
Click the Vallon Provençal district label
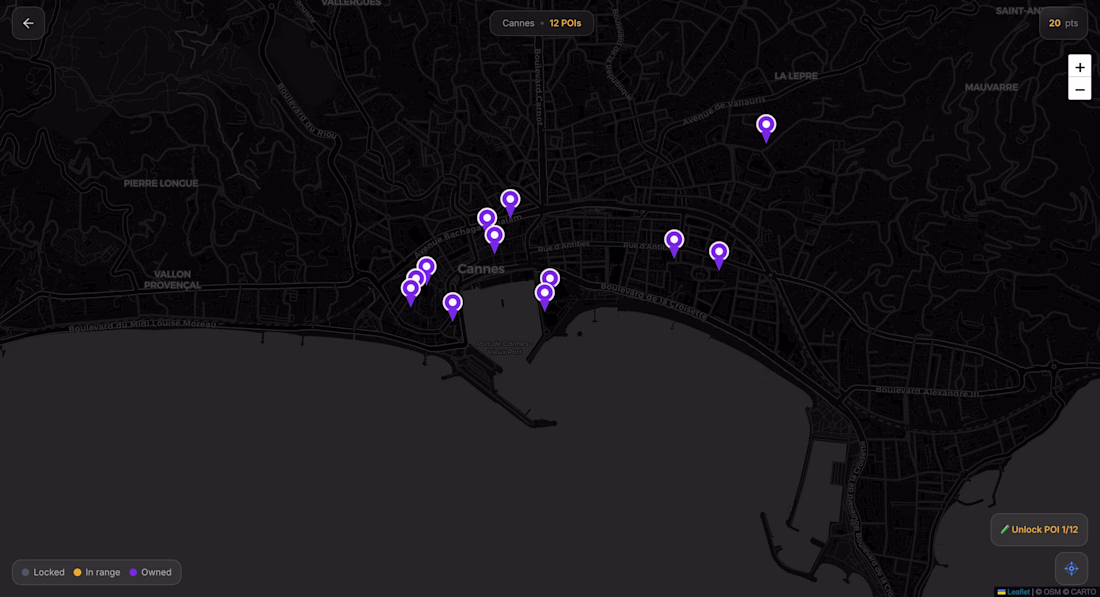tap(173, 279)
